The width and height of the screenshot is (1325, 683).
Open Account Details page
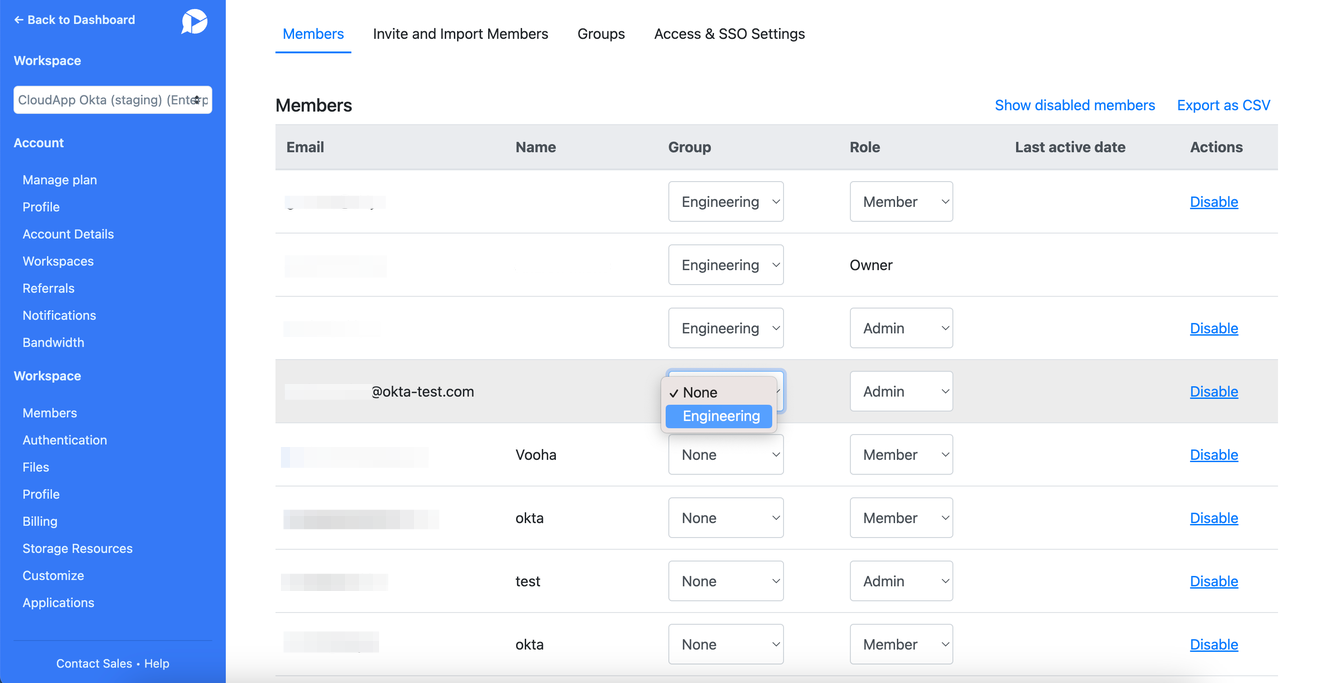68,234
